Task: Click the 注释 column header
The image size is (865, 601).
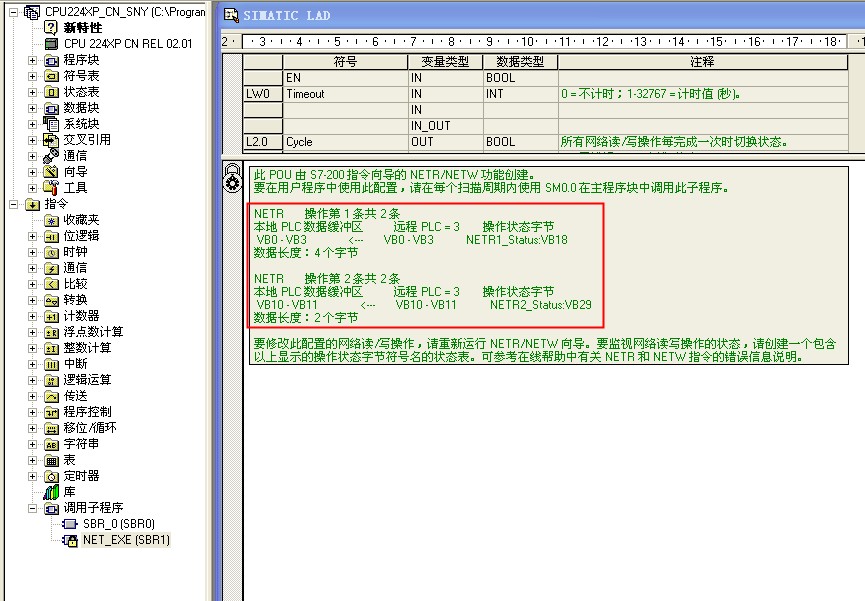Action: pyautogui.click(x=703, y=62)
